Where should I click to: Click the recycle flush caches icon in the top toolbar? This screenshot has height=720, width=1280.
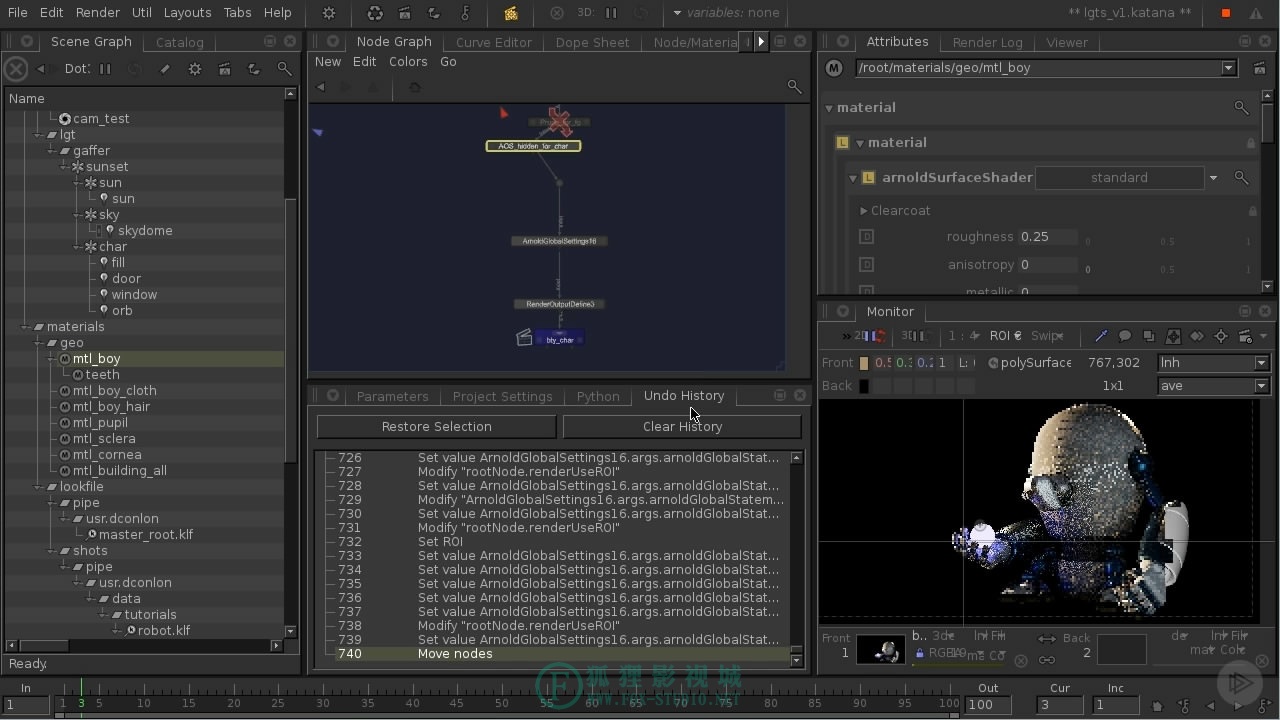tap(375, 13)
